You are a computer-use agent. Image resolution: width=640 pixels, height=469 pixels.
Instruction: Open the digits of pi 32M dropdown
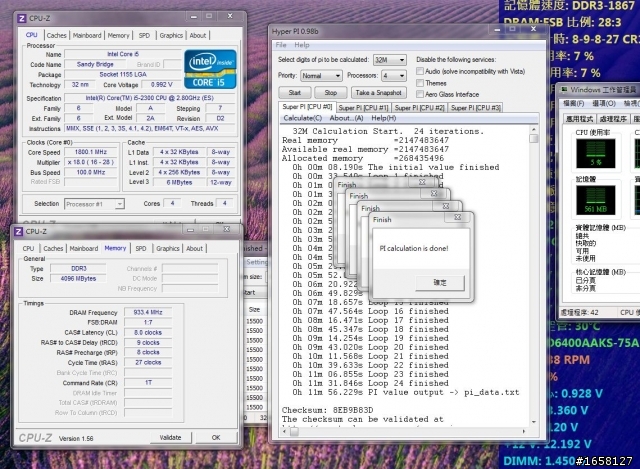(390, 60)
